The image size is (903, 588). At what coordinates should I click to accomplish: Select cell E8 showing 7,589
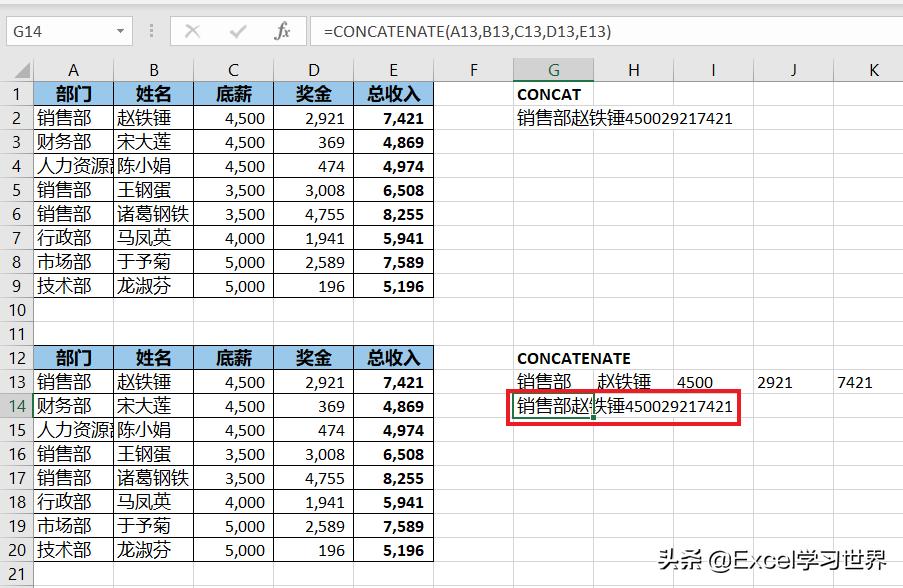click(x=393, y=262)
